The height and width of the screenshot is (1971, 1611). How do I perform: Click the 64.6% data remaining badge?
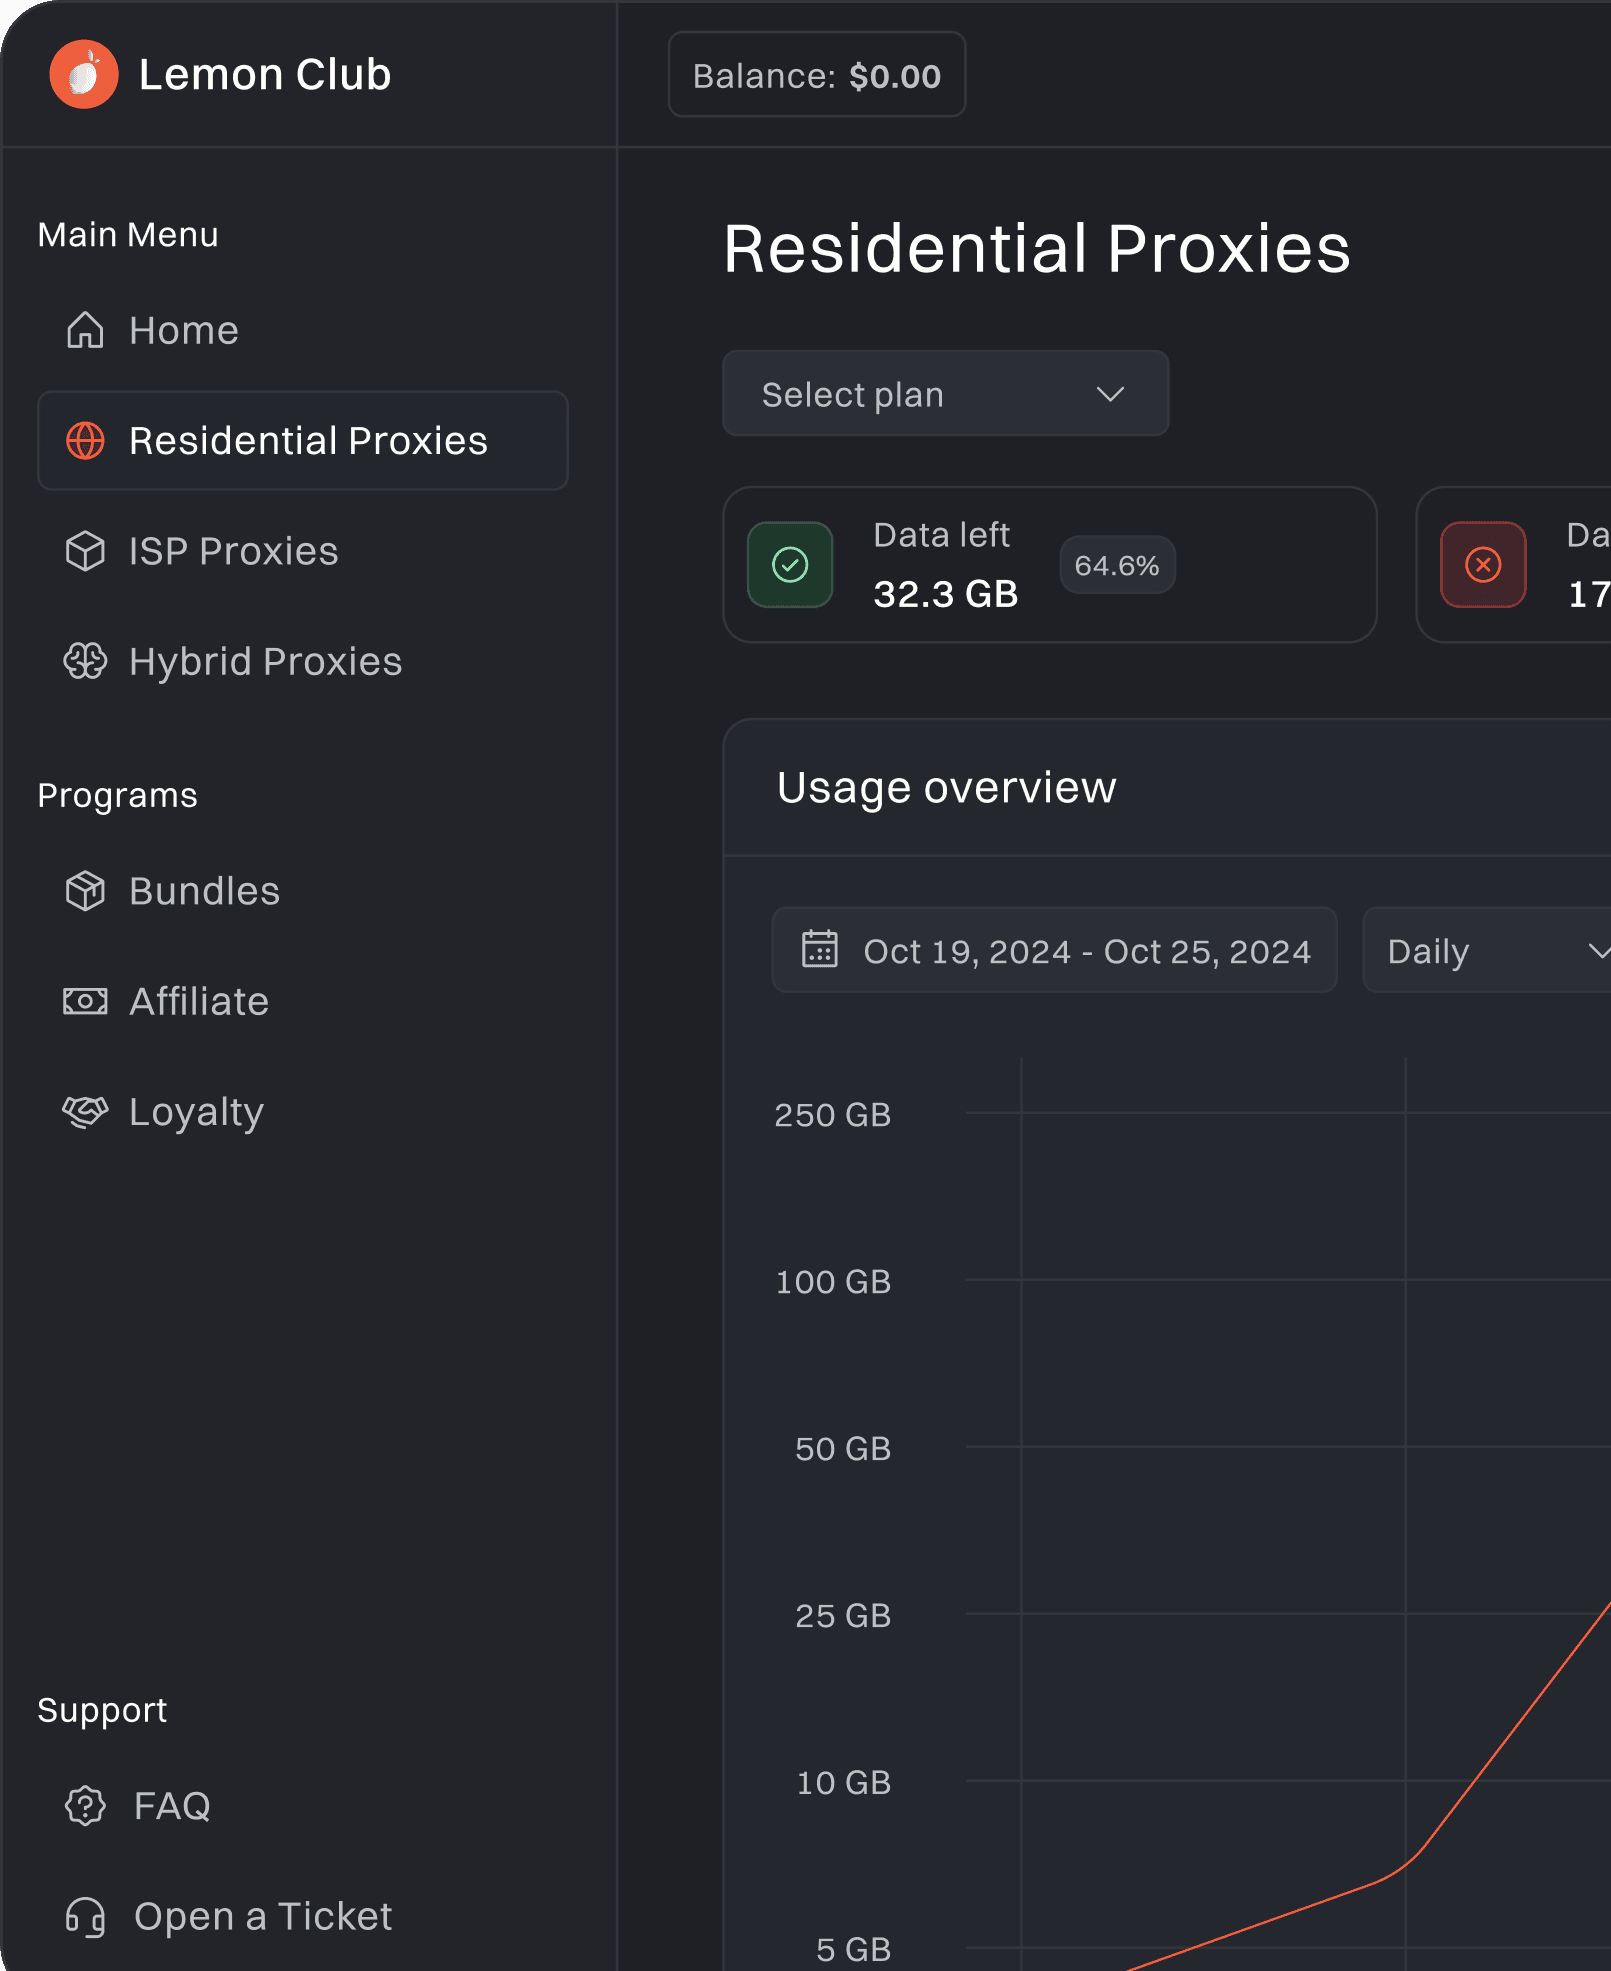[1117, 565]
